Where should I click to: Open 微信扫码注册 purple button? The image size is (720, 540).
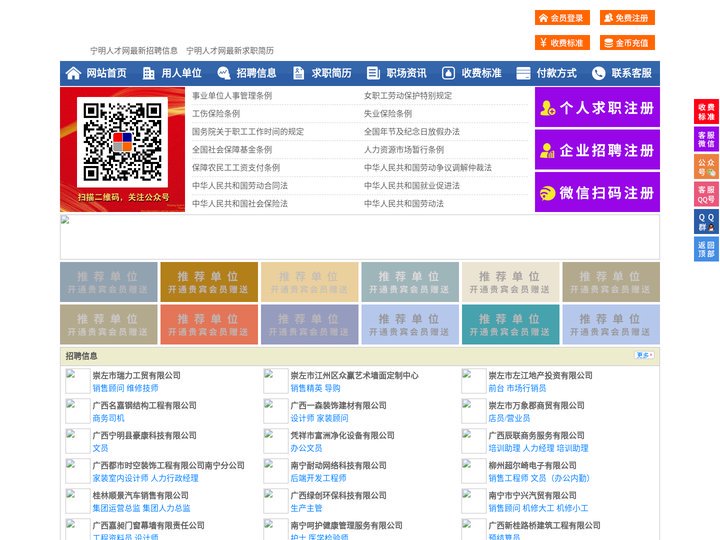(597, 192)
